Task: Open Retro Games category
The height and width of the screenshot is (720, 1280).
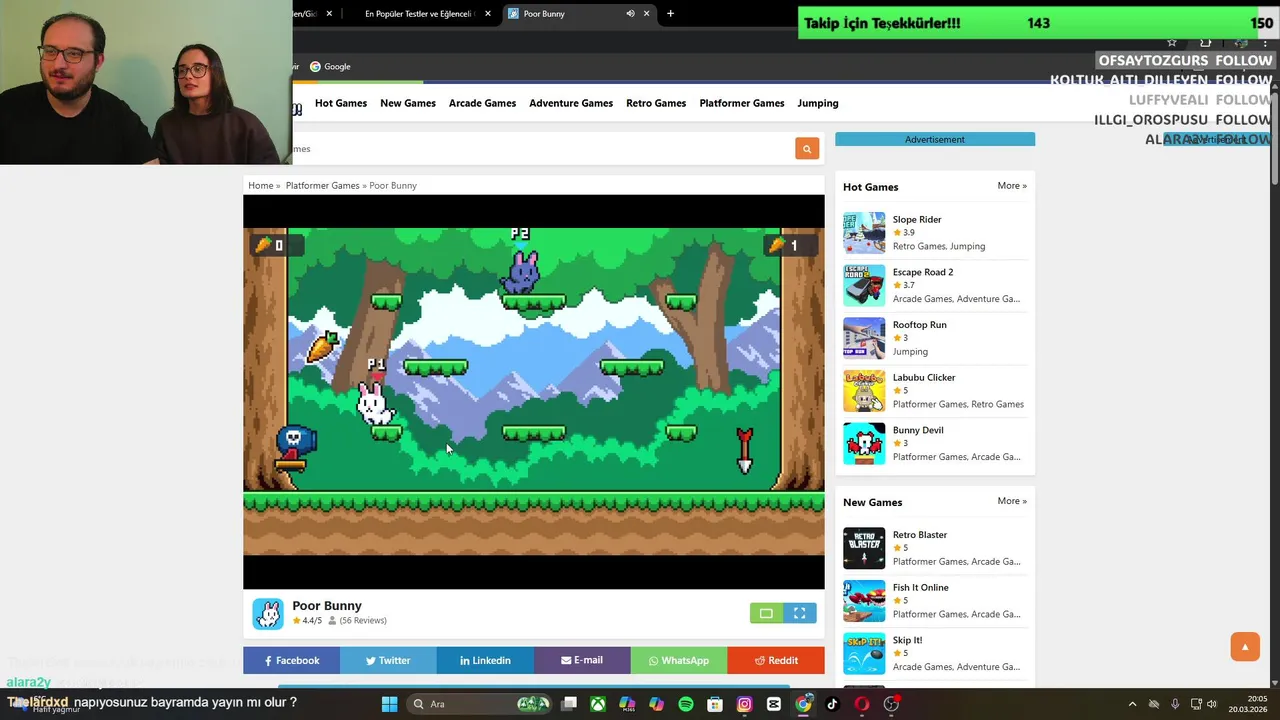Action: coord(656,103)
